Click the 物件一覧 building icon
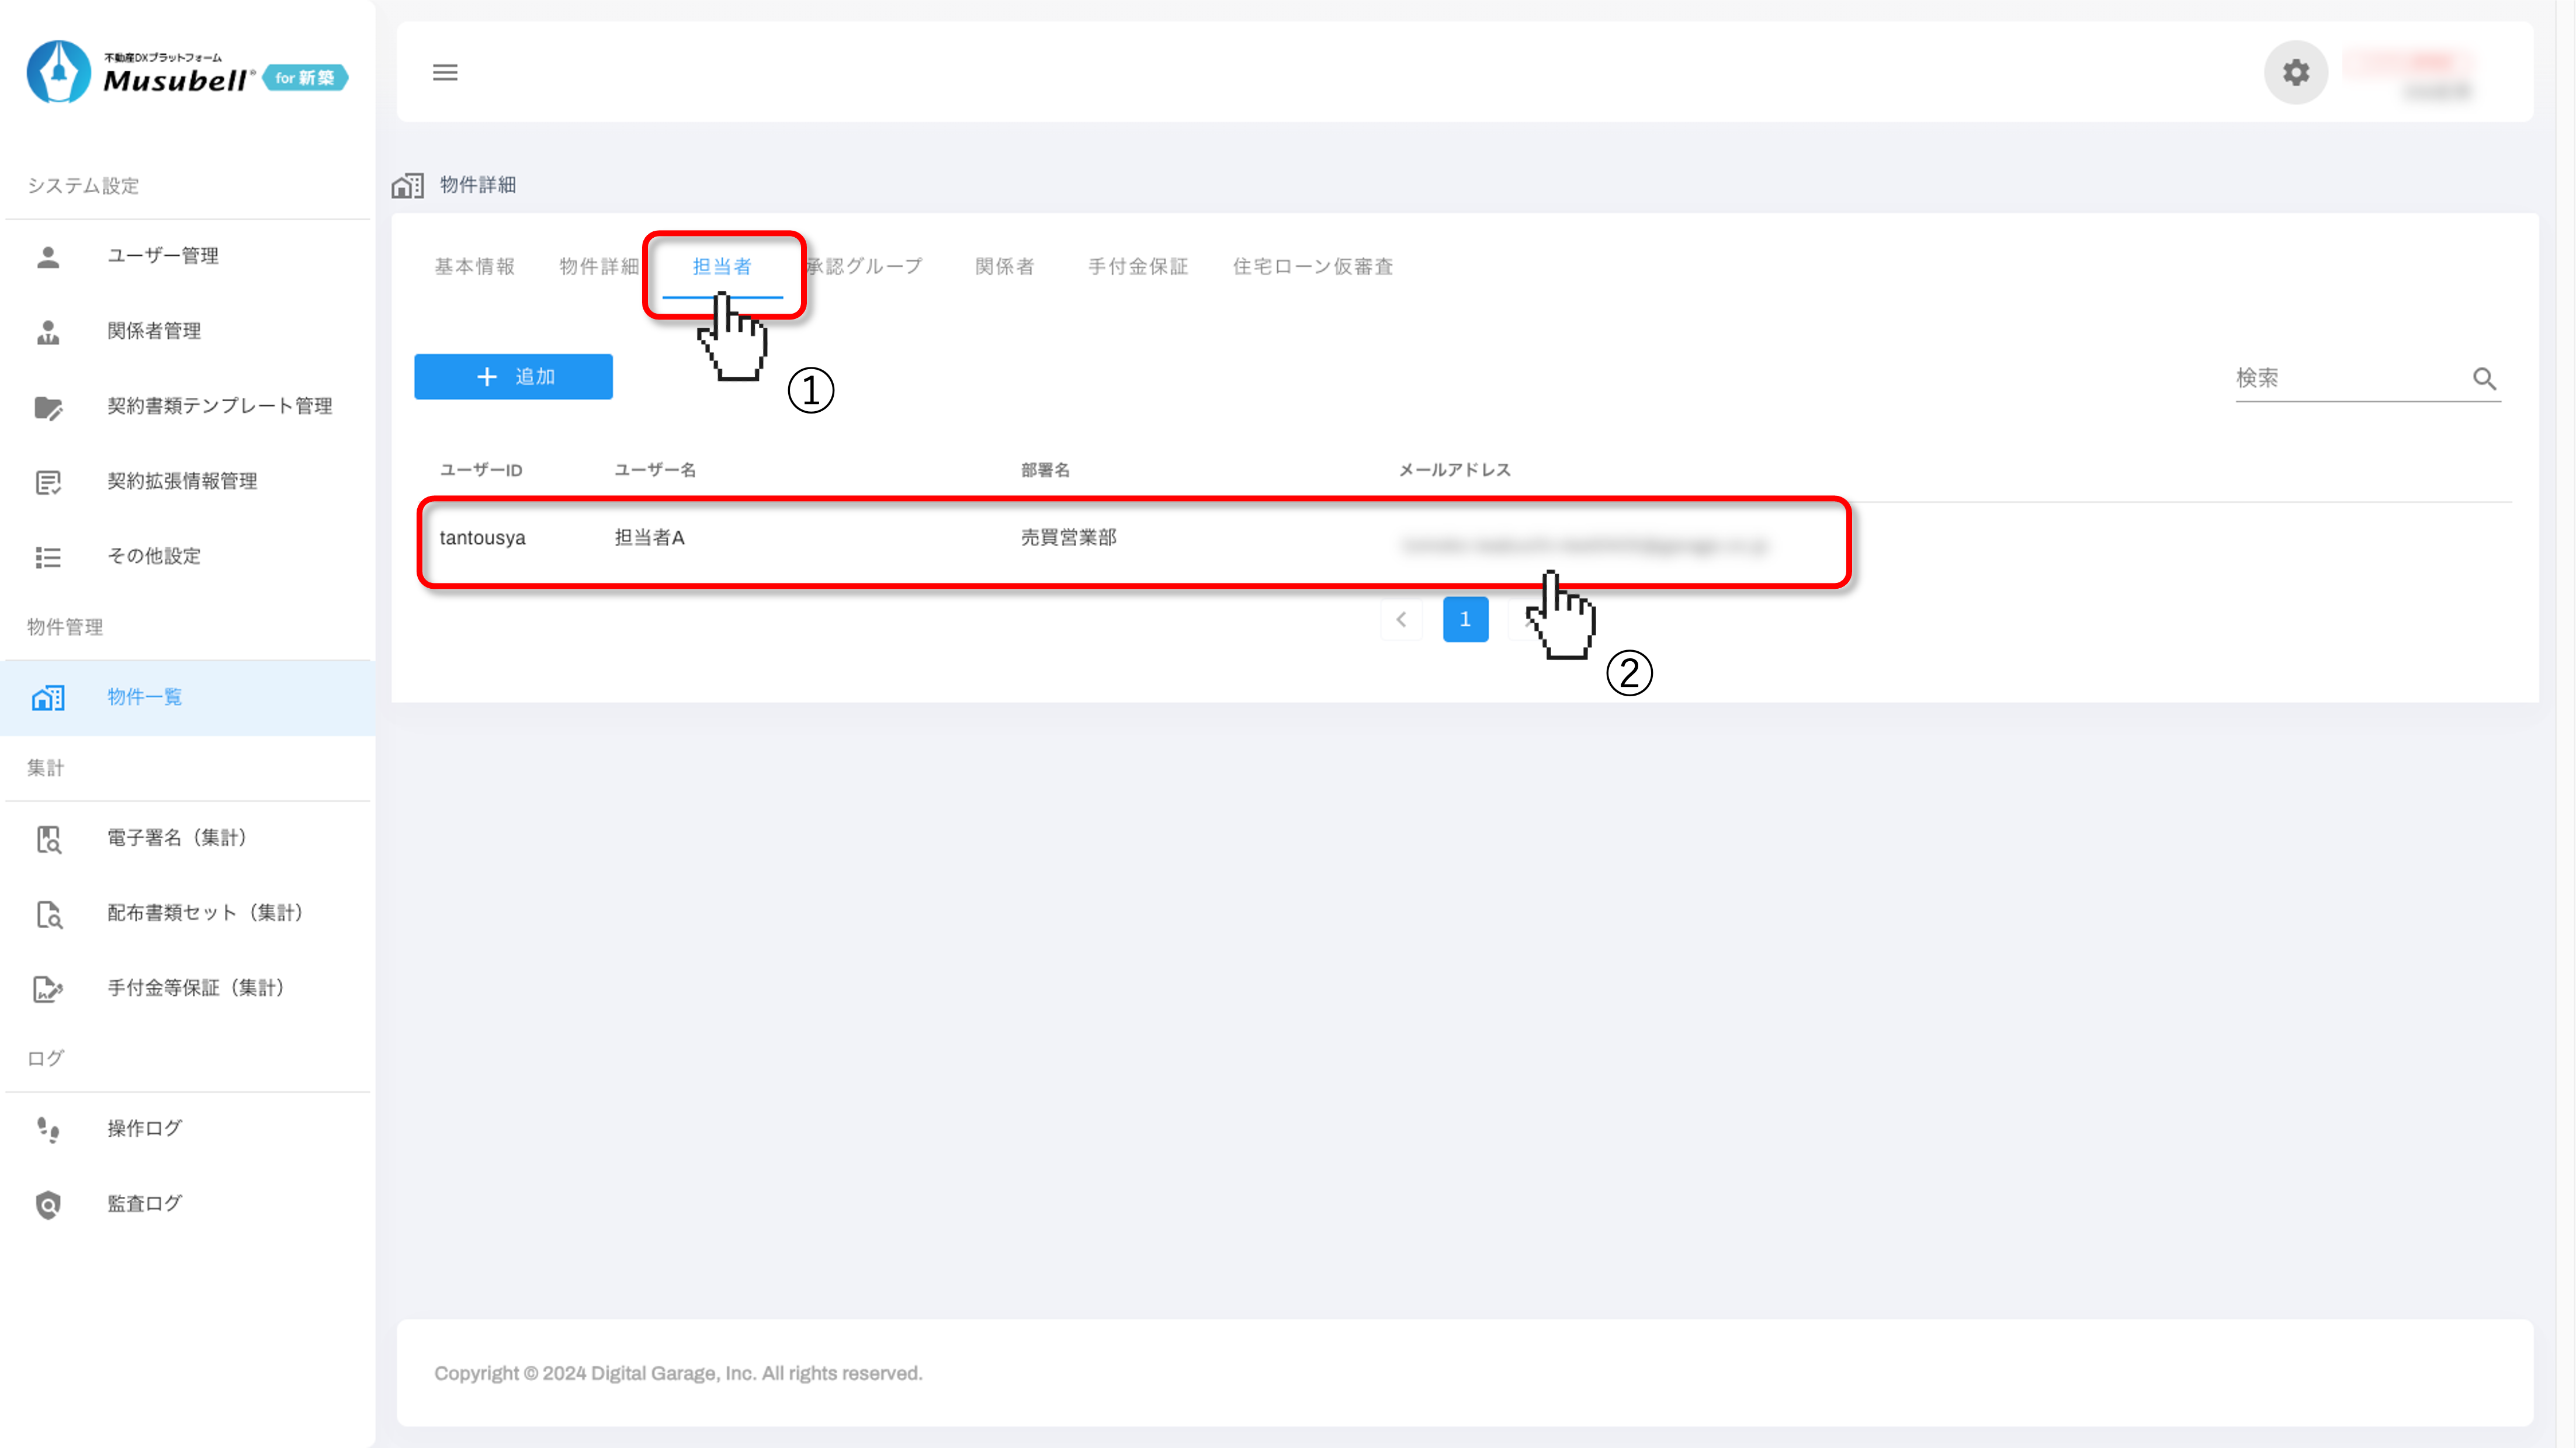This screenshot has height=1448, width=2576. click(48, 697)
